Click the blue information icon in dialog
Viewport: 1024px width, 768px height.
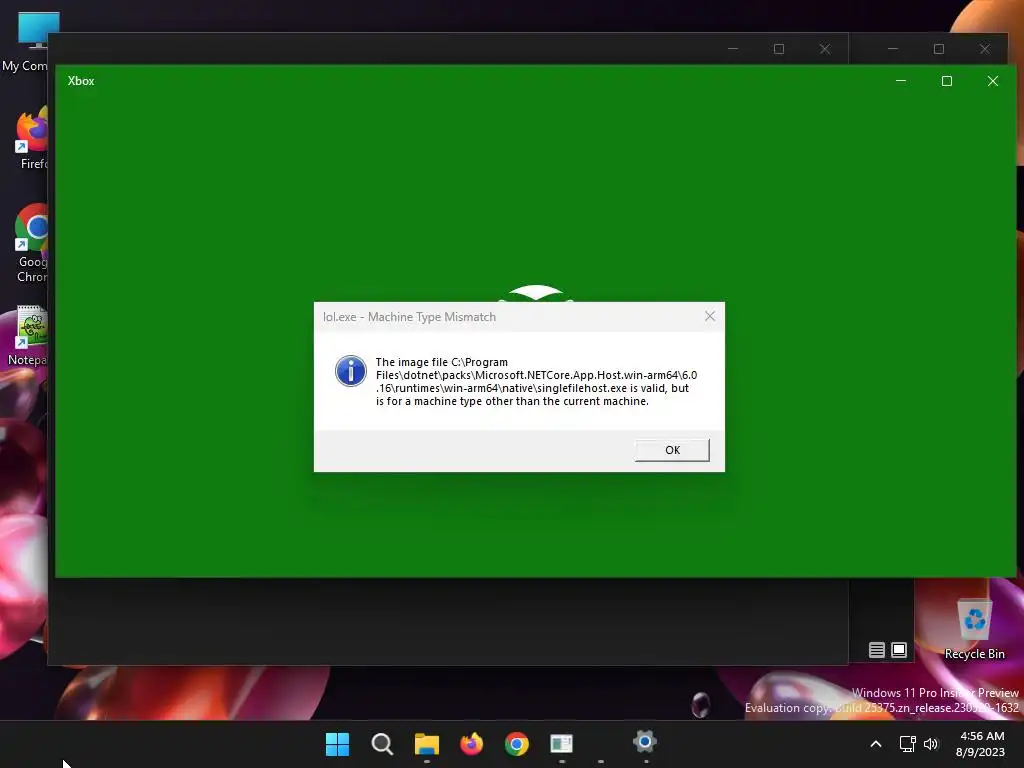tap(351, 371)
